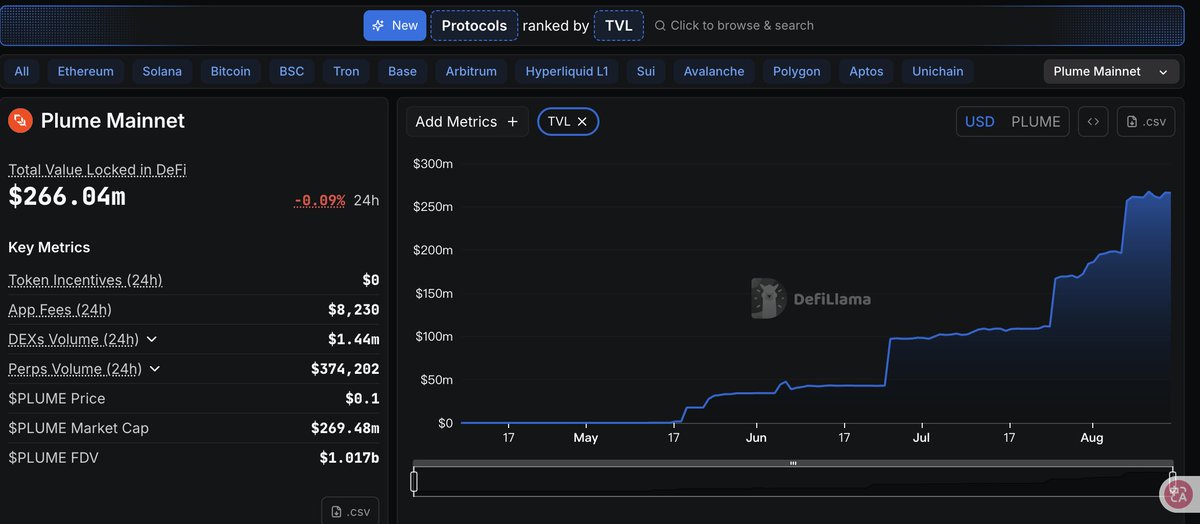
Task: Open the Protocols selector
Action: tap(474, 25)
